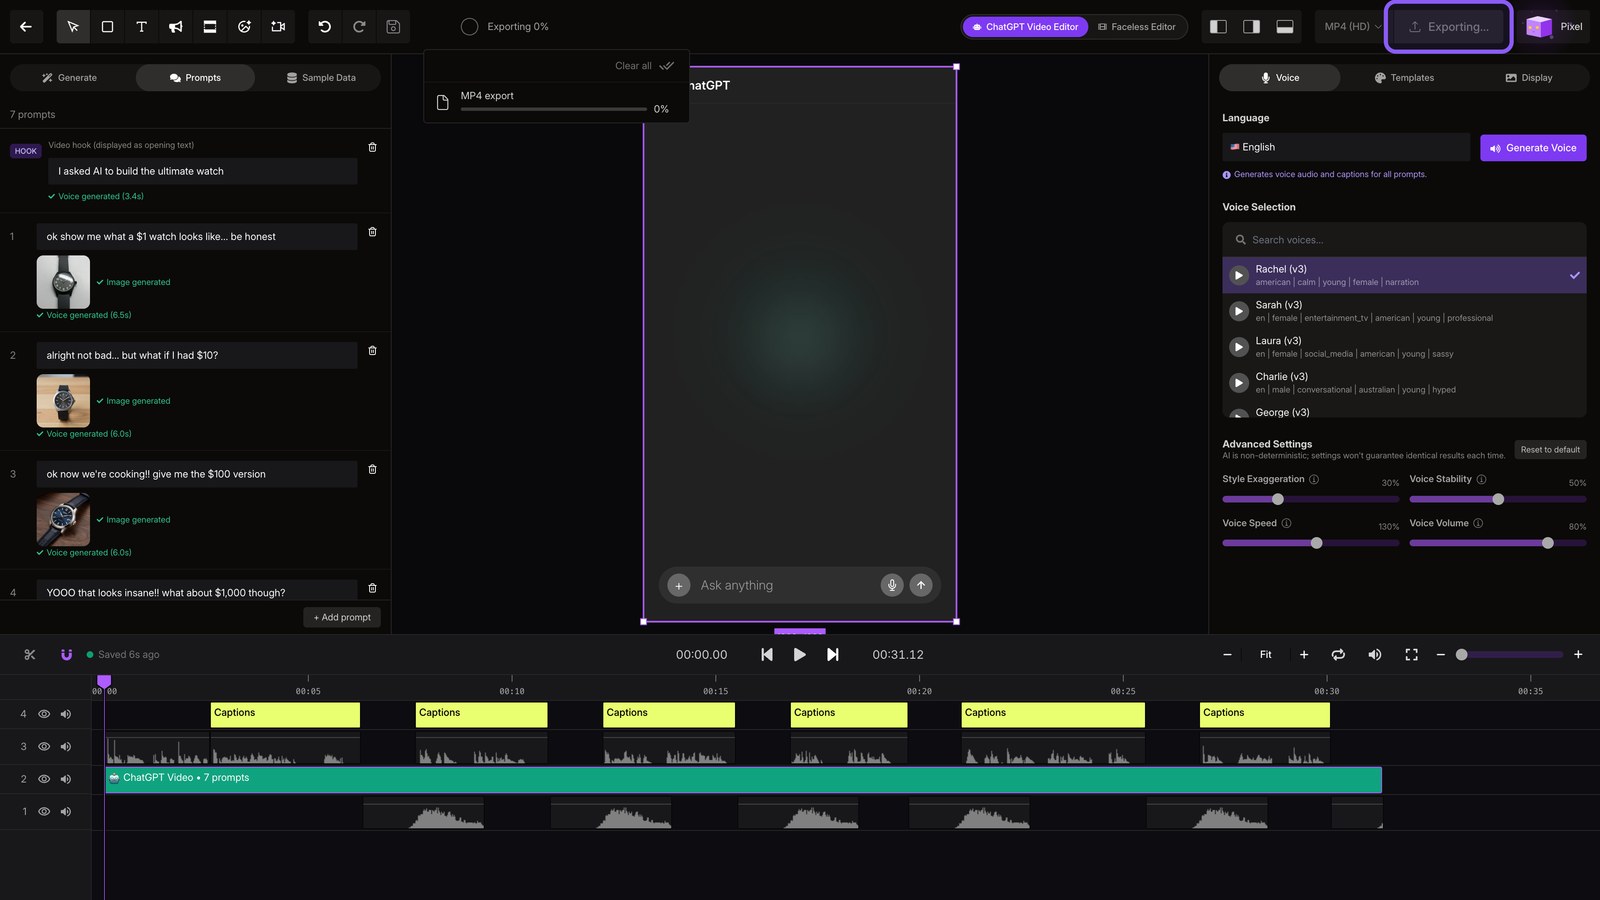Click the Fit zoom button
The height and width of the screenshot is (900, 1600).
[x=1265, y=655]
